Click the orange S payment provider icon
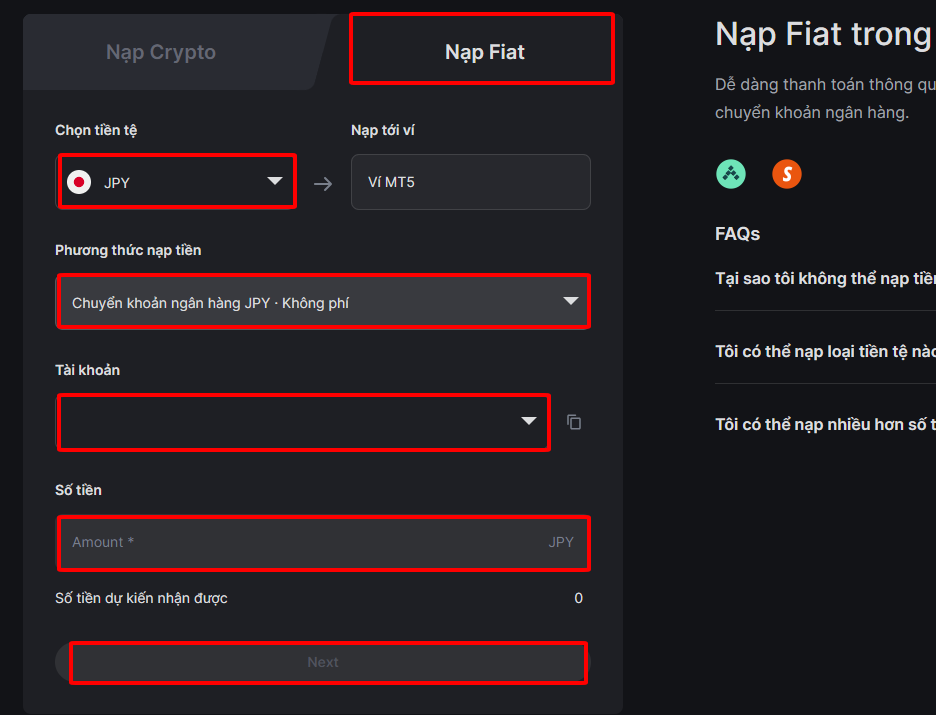The width and height of the screenshot is (936, 715). [x=787, y=174]
